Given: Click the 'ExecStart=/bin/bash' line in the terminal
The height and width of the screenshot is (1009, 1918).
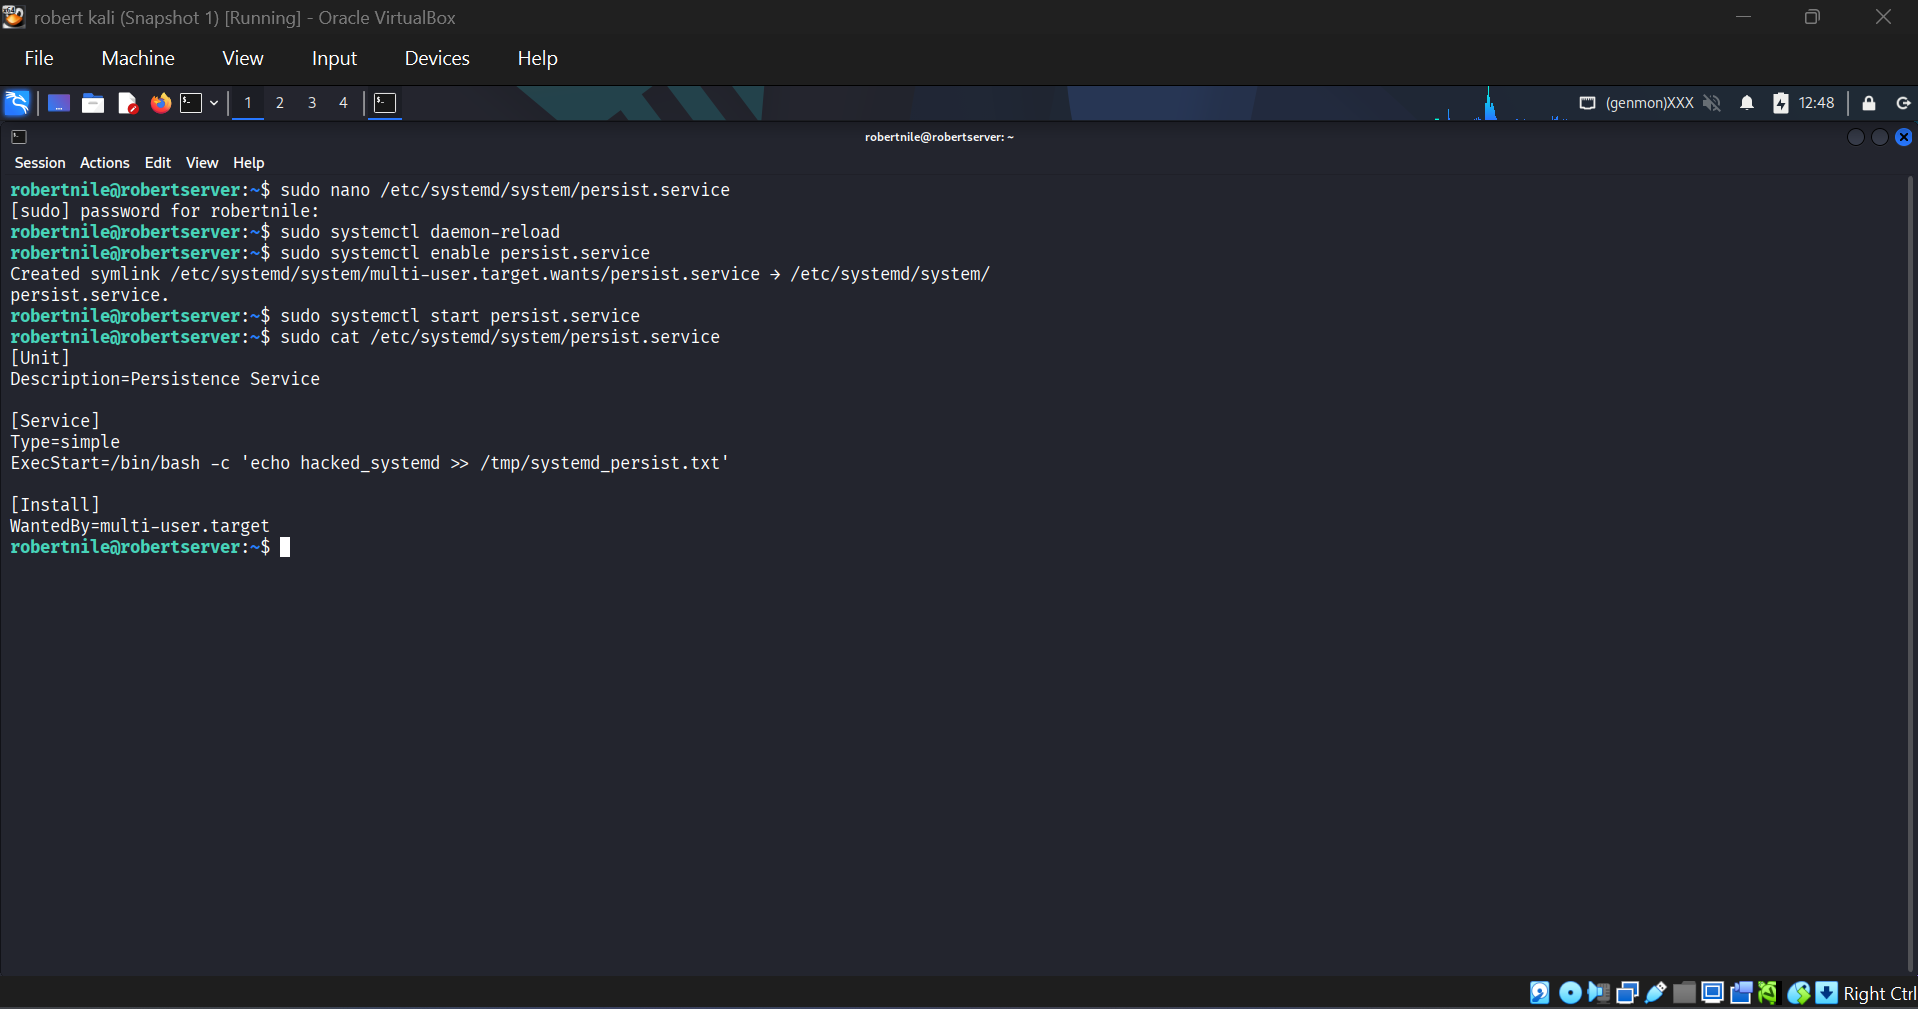Looking at the screenshot, I should tap(370, 463).
